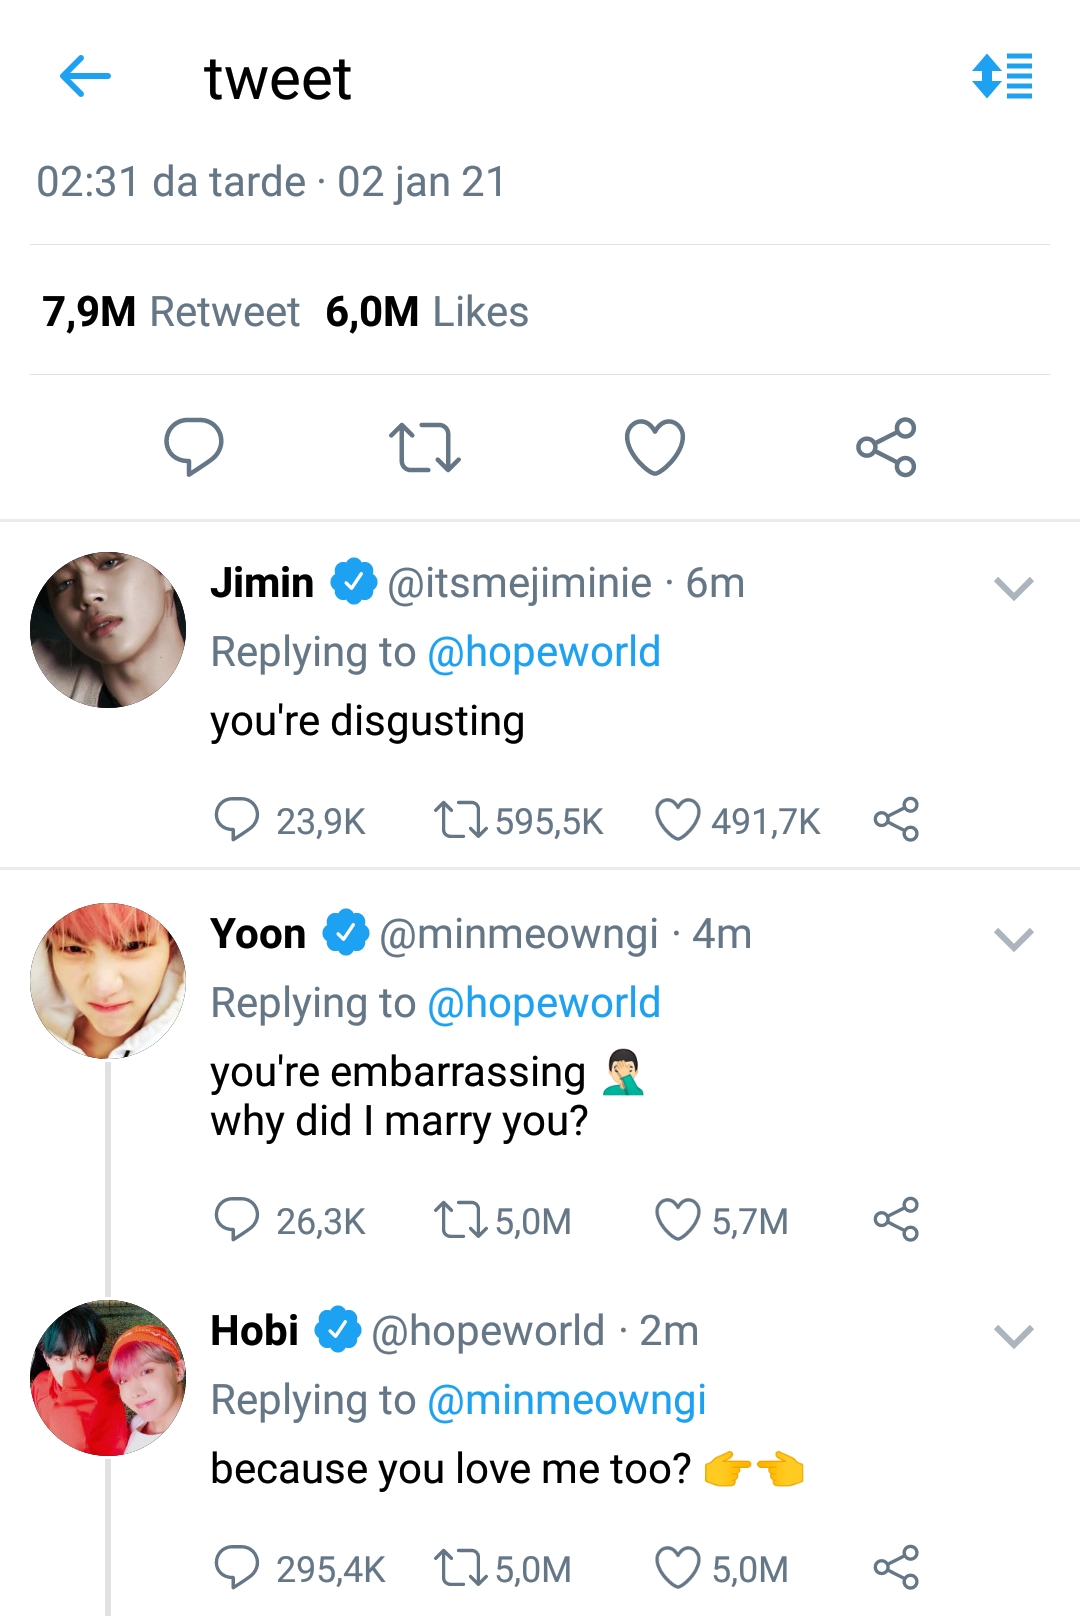Like the main tweet with heart

[x=655, y=447]
